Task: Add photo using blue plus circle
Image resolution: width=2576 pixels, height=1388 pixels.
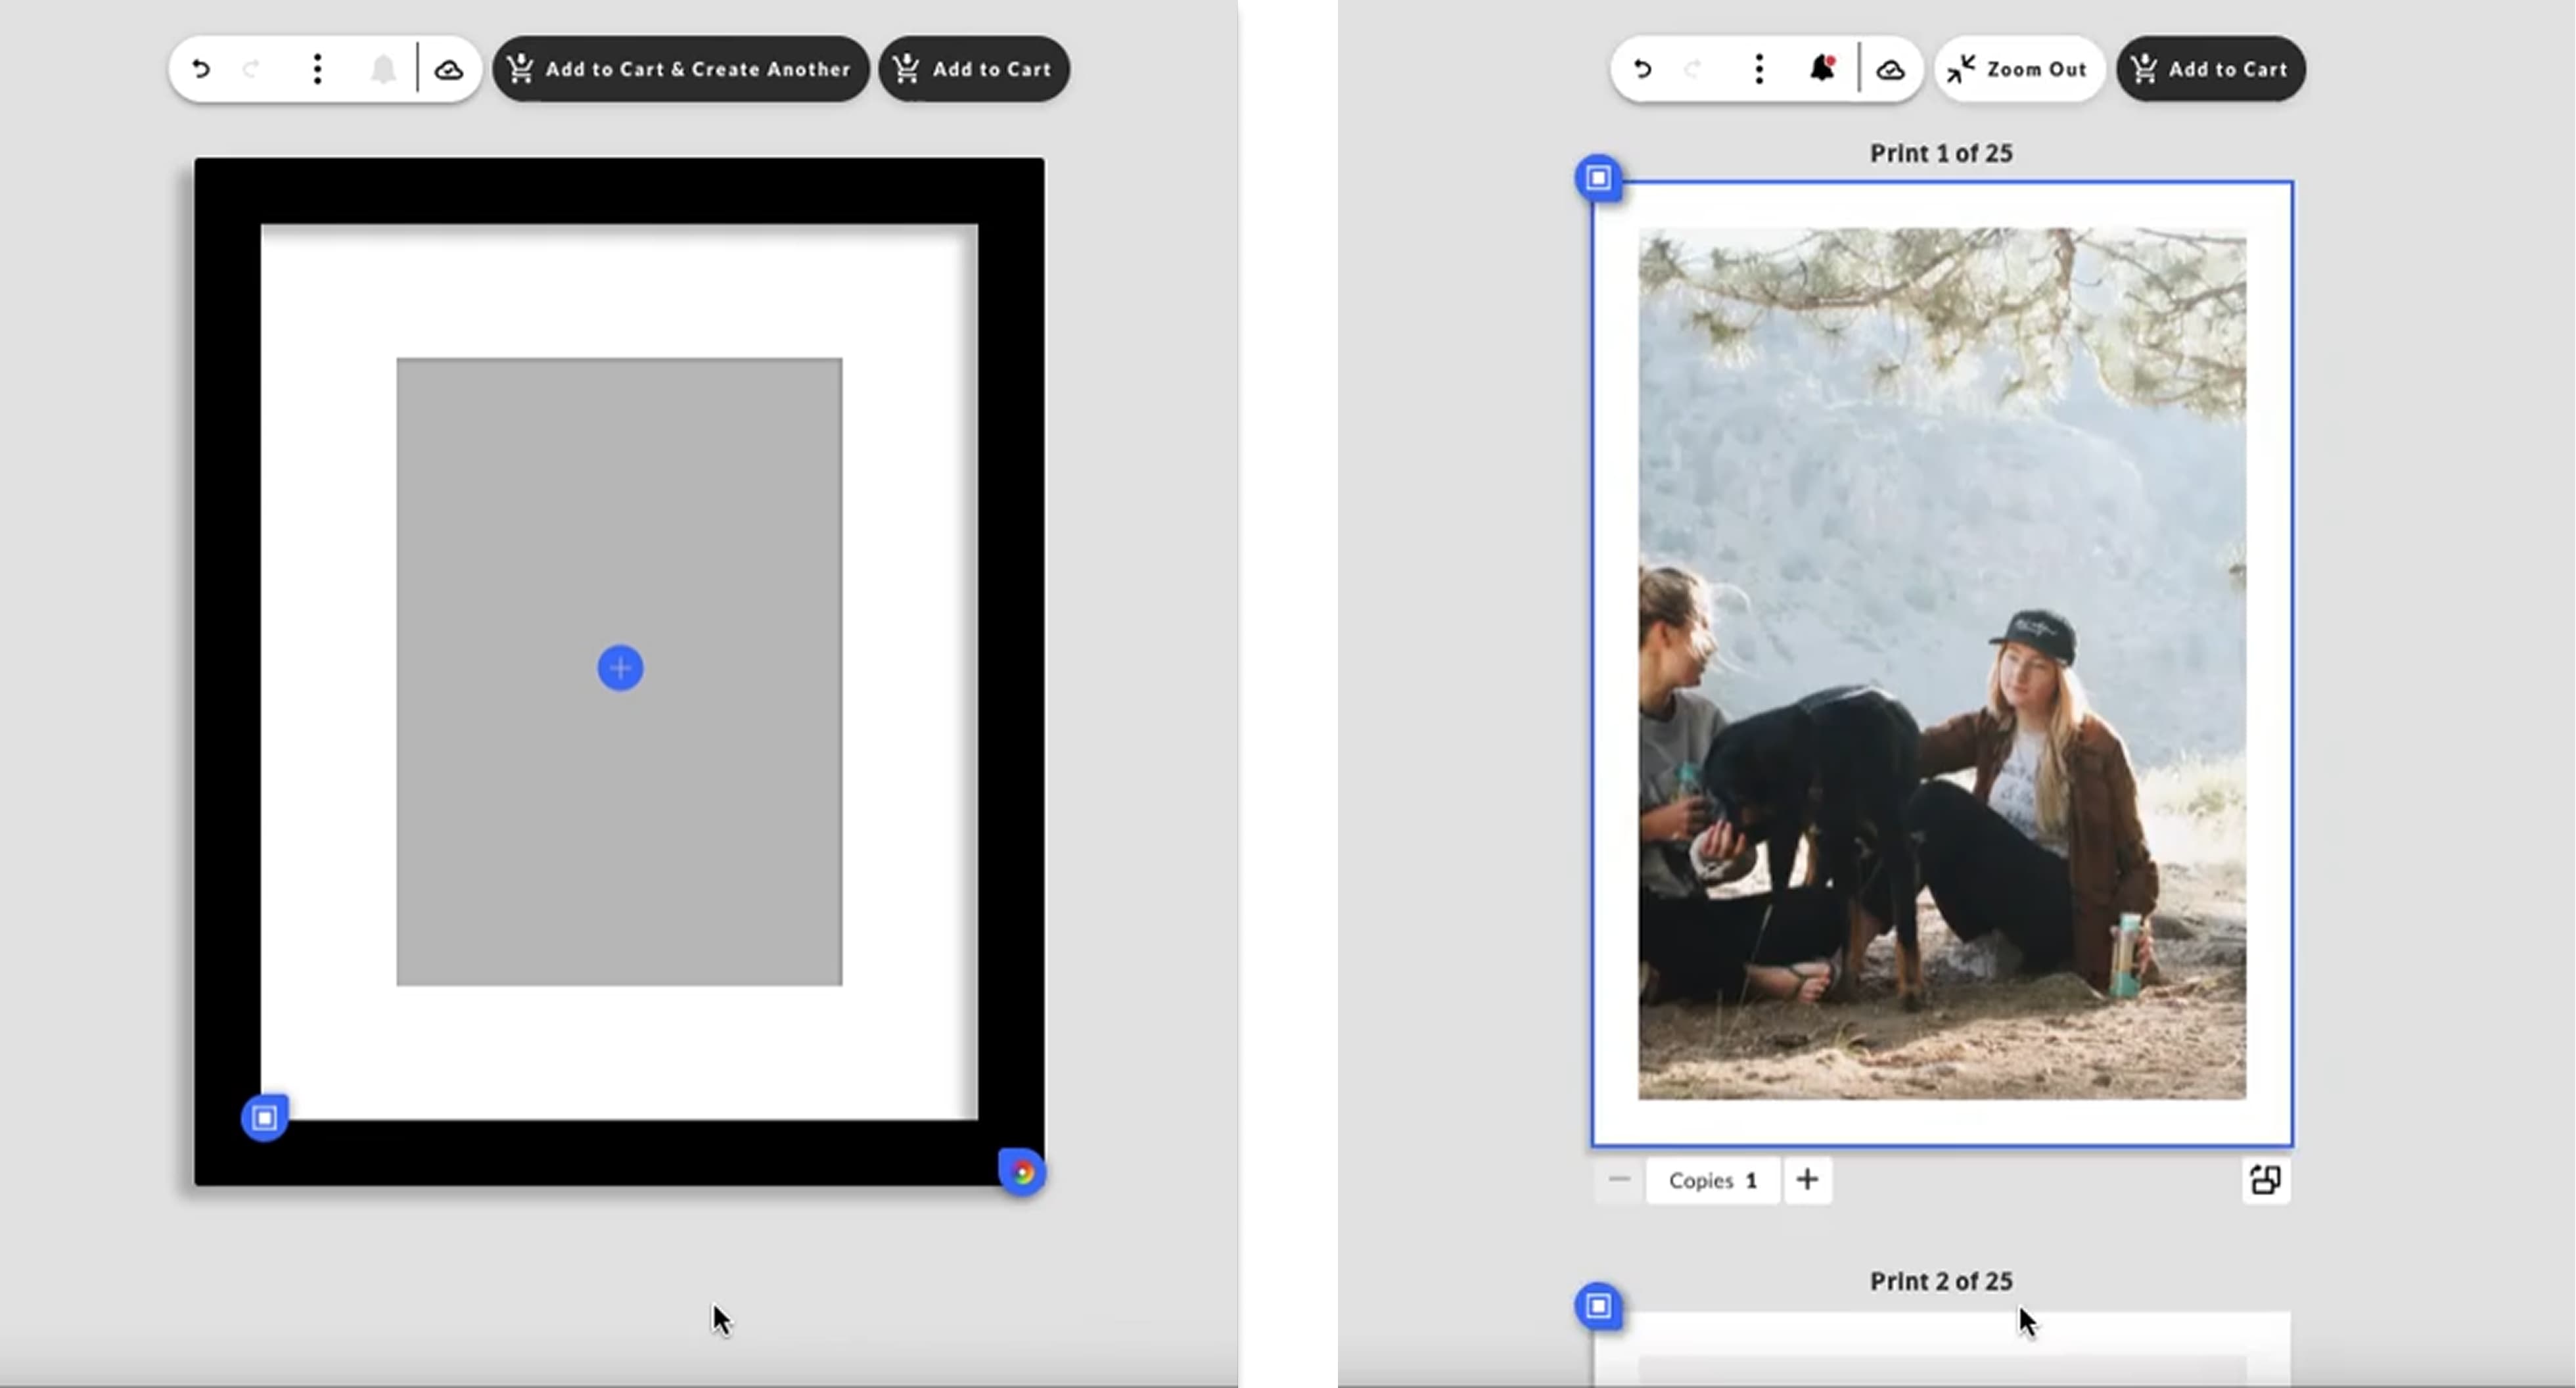Action: (620, 668)
